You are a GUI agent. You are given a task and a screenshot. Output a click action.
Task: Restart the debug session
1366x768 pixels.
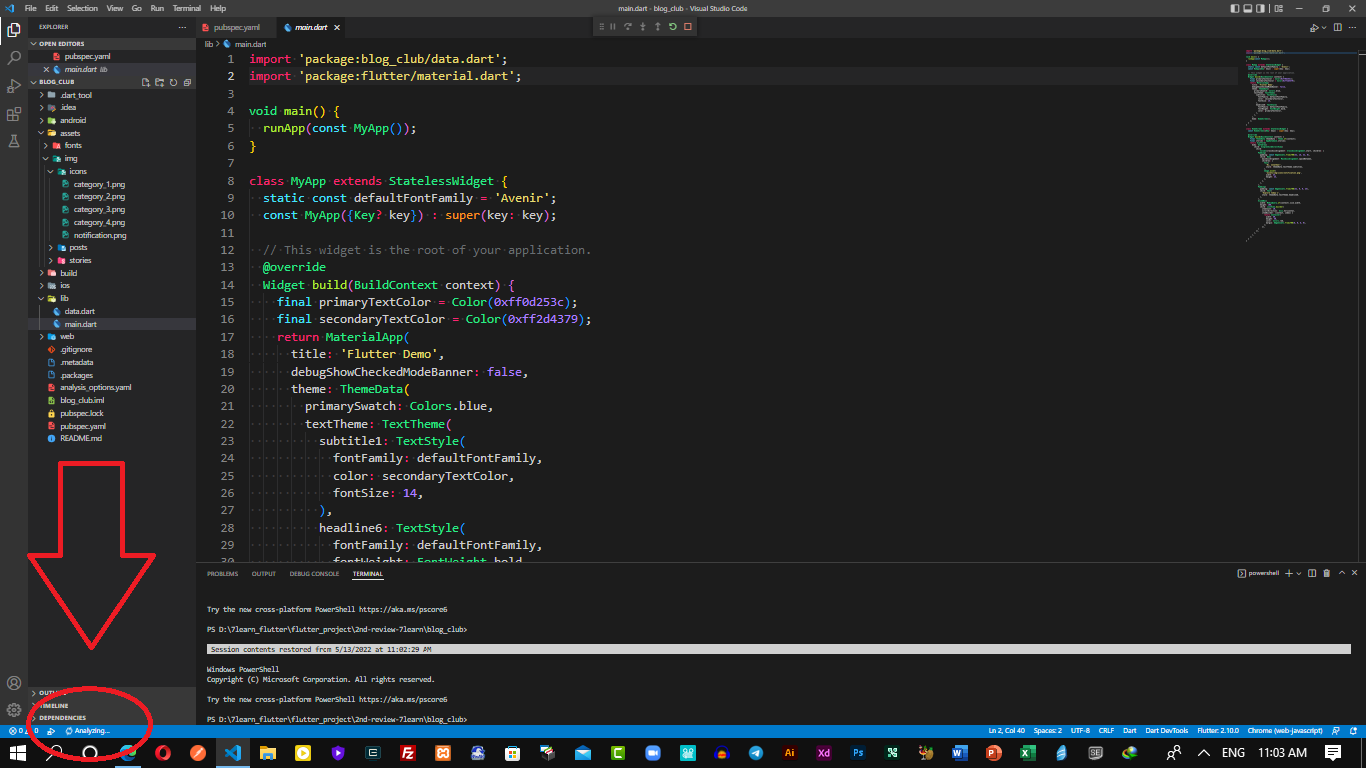pyautogui.click(x=673, y=27)
